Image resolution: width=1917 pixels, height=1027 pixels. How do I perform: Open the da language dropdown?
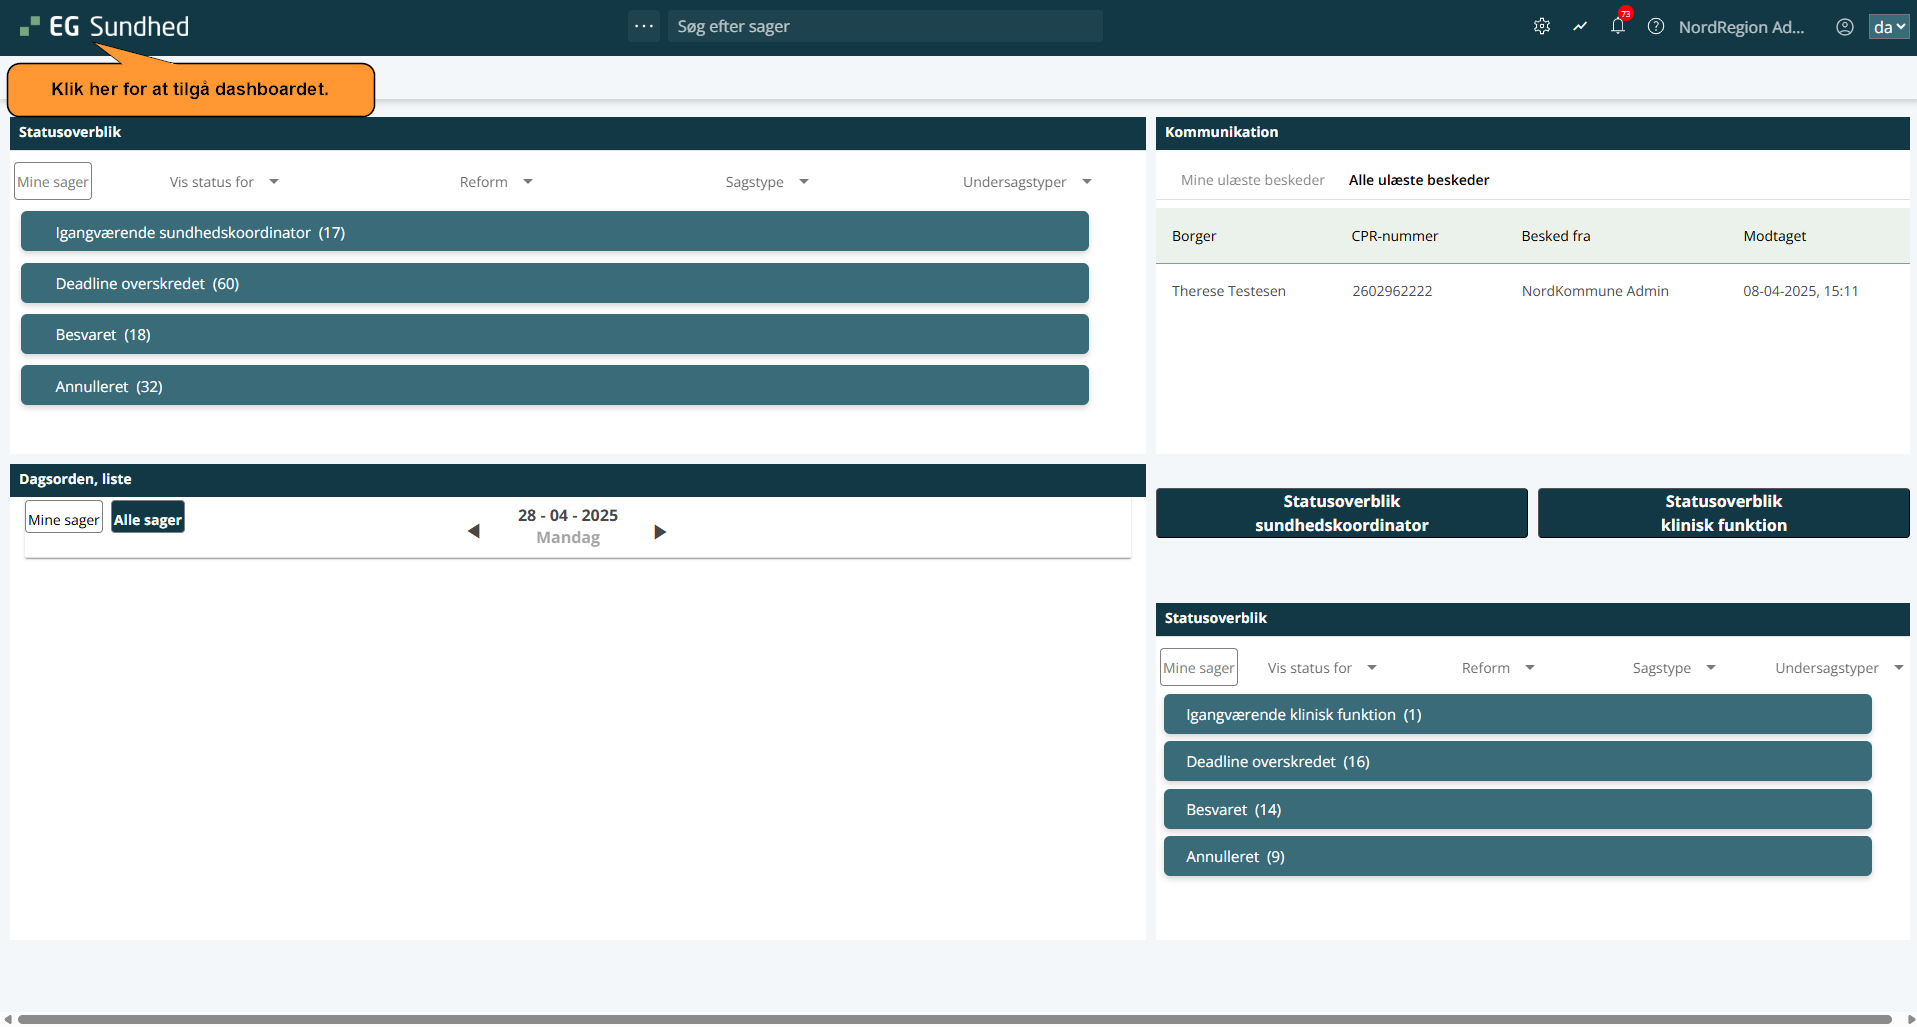(1888, 27)
